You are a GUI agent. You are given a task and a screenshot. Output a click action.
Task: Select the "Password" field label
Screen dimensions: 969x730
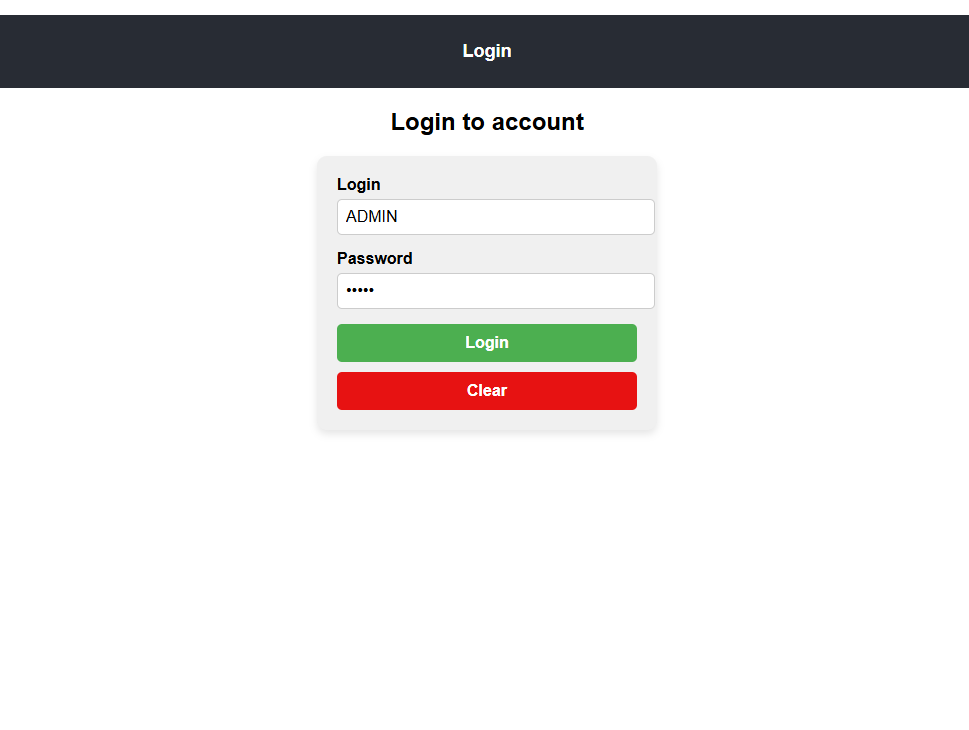(374, 258)
